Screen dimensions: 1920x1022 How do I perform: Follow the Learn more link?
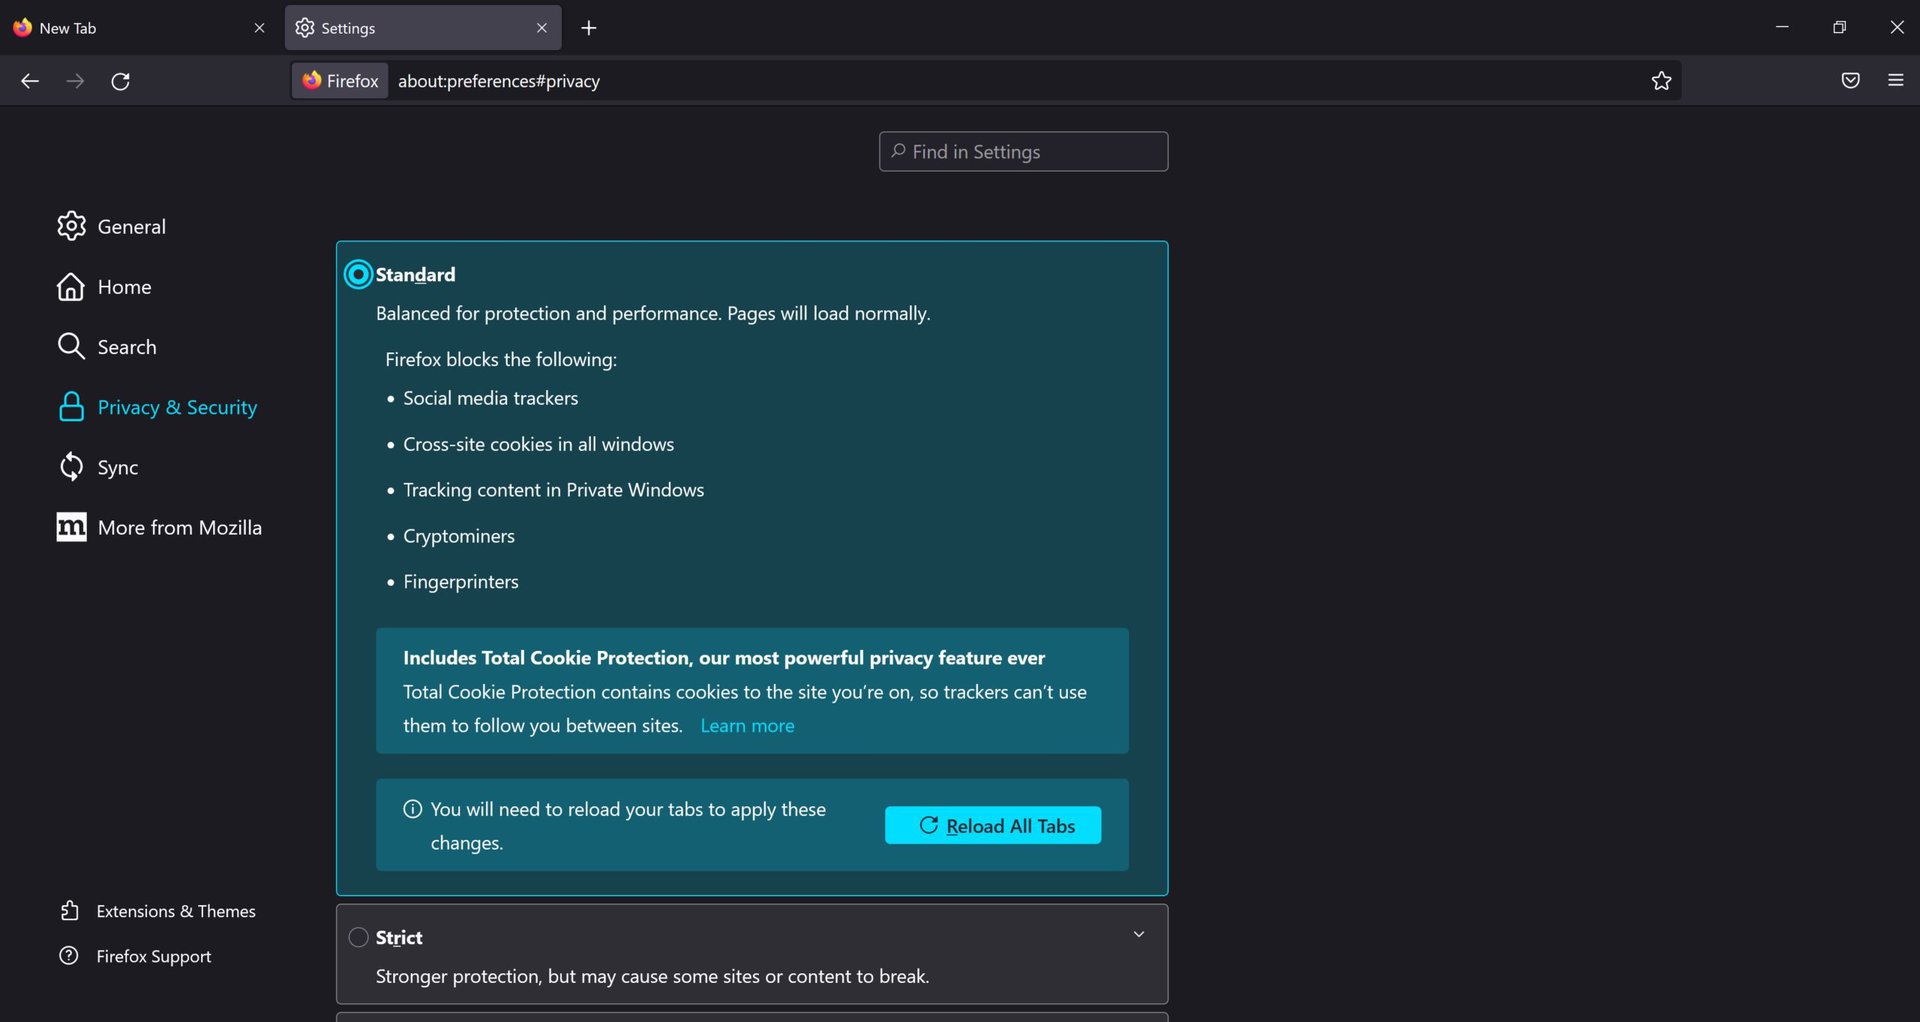tap(747, 726)
